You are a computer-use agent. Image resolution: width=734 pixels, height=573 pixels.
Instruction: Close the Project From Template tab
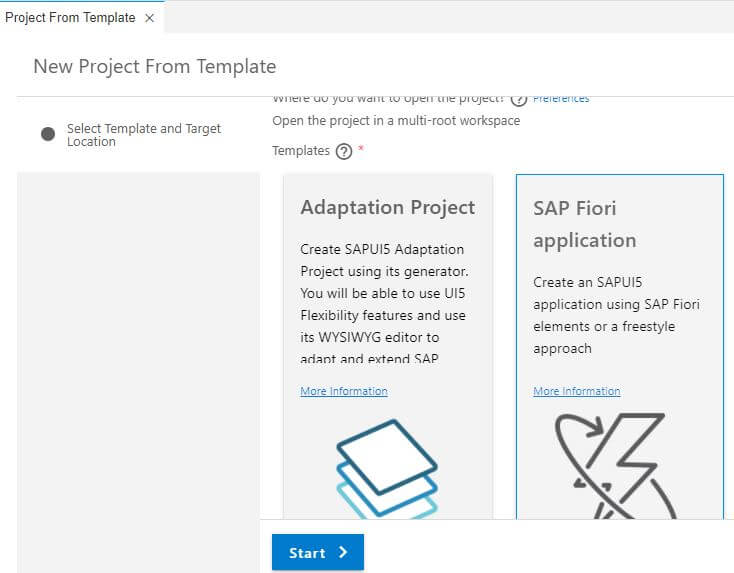click(x=149, y=18)
